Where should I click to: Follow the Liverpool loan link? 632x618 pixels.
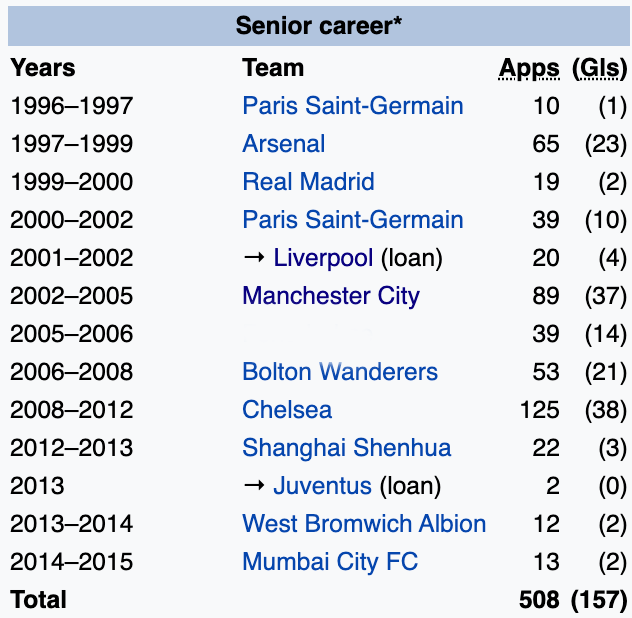(323, 258)
